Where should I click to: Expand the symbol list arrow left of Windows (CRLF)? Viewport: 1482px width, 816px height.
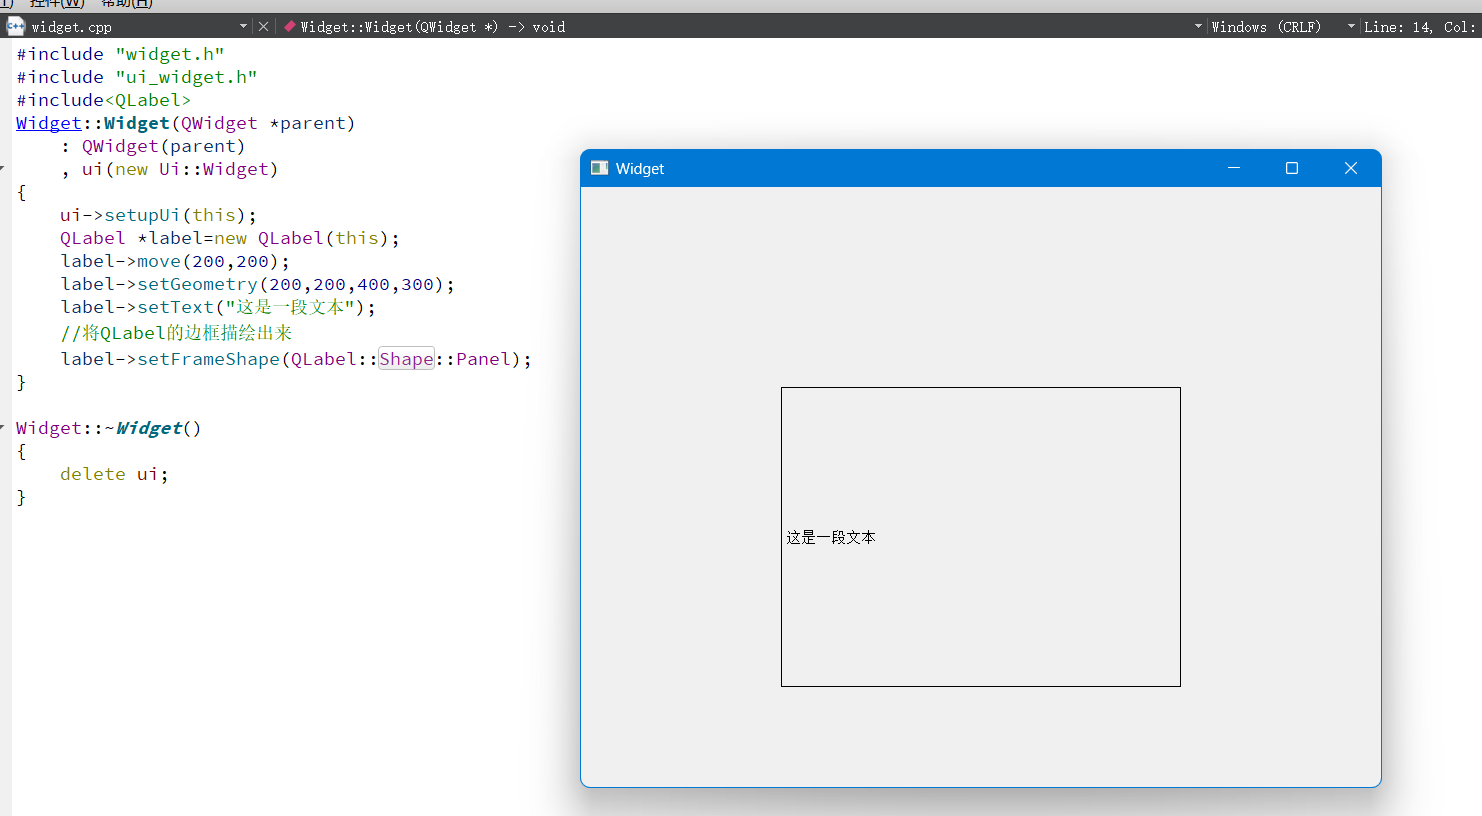coord(1198,26)
